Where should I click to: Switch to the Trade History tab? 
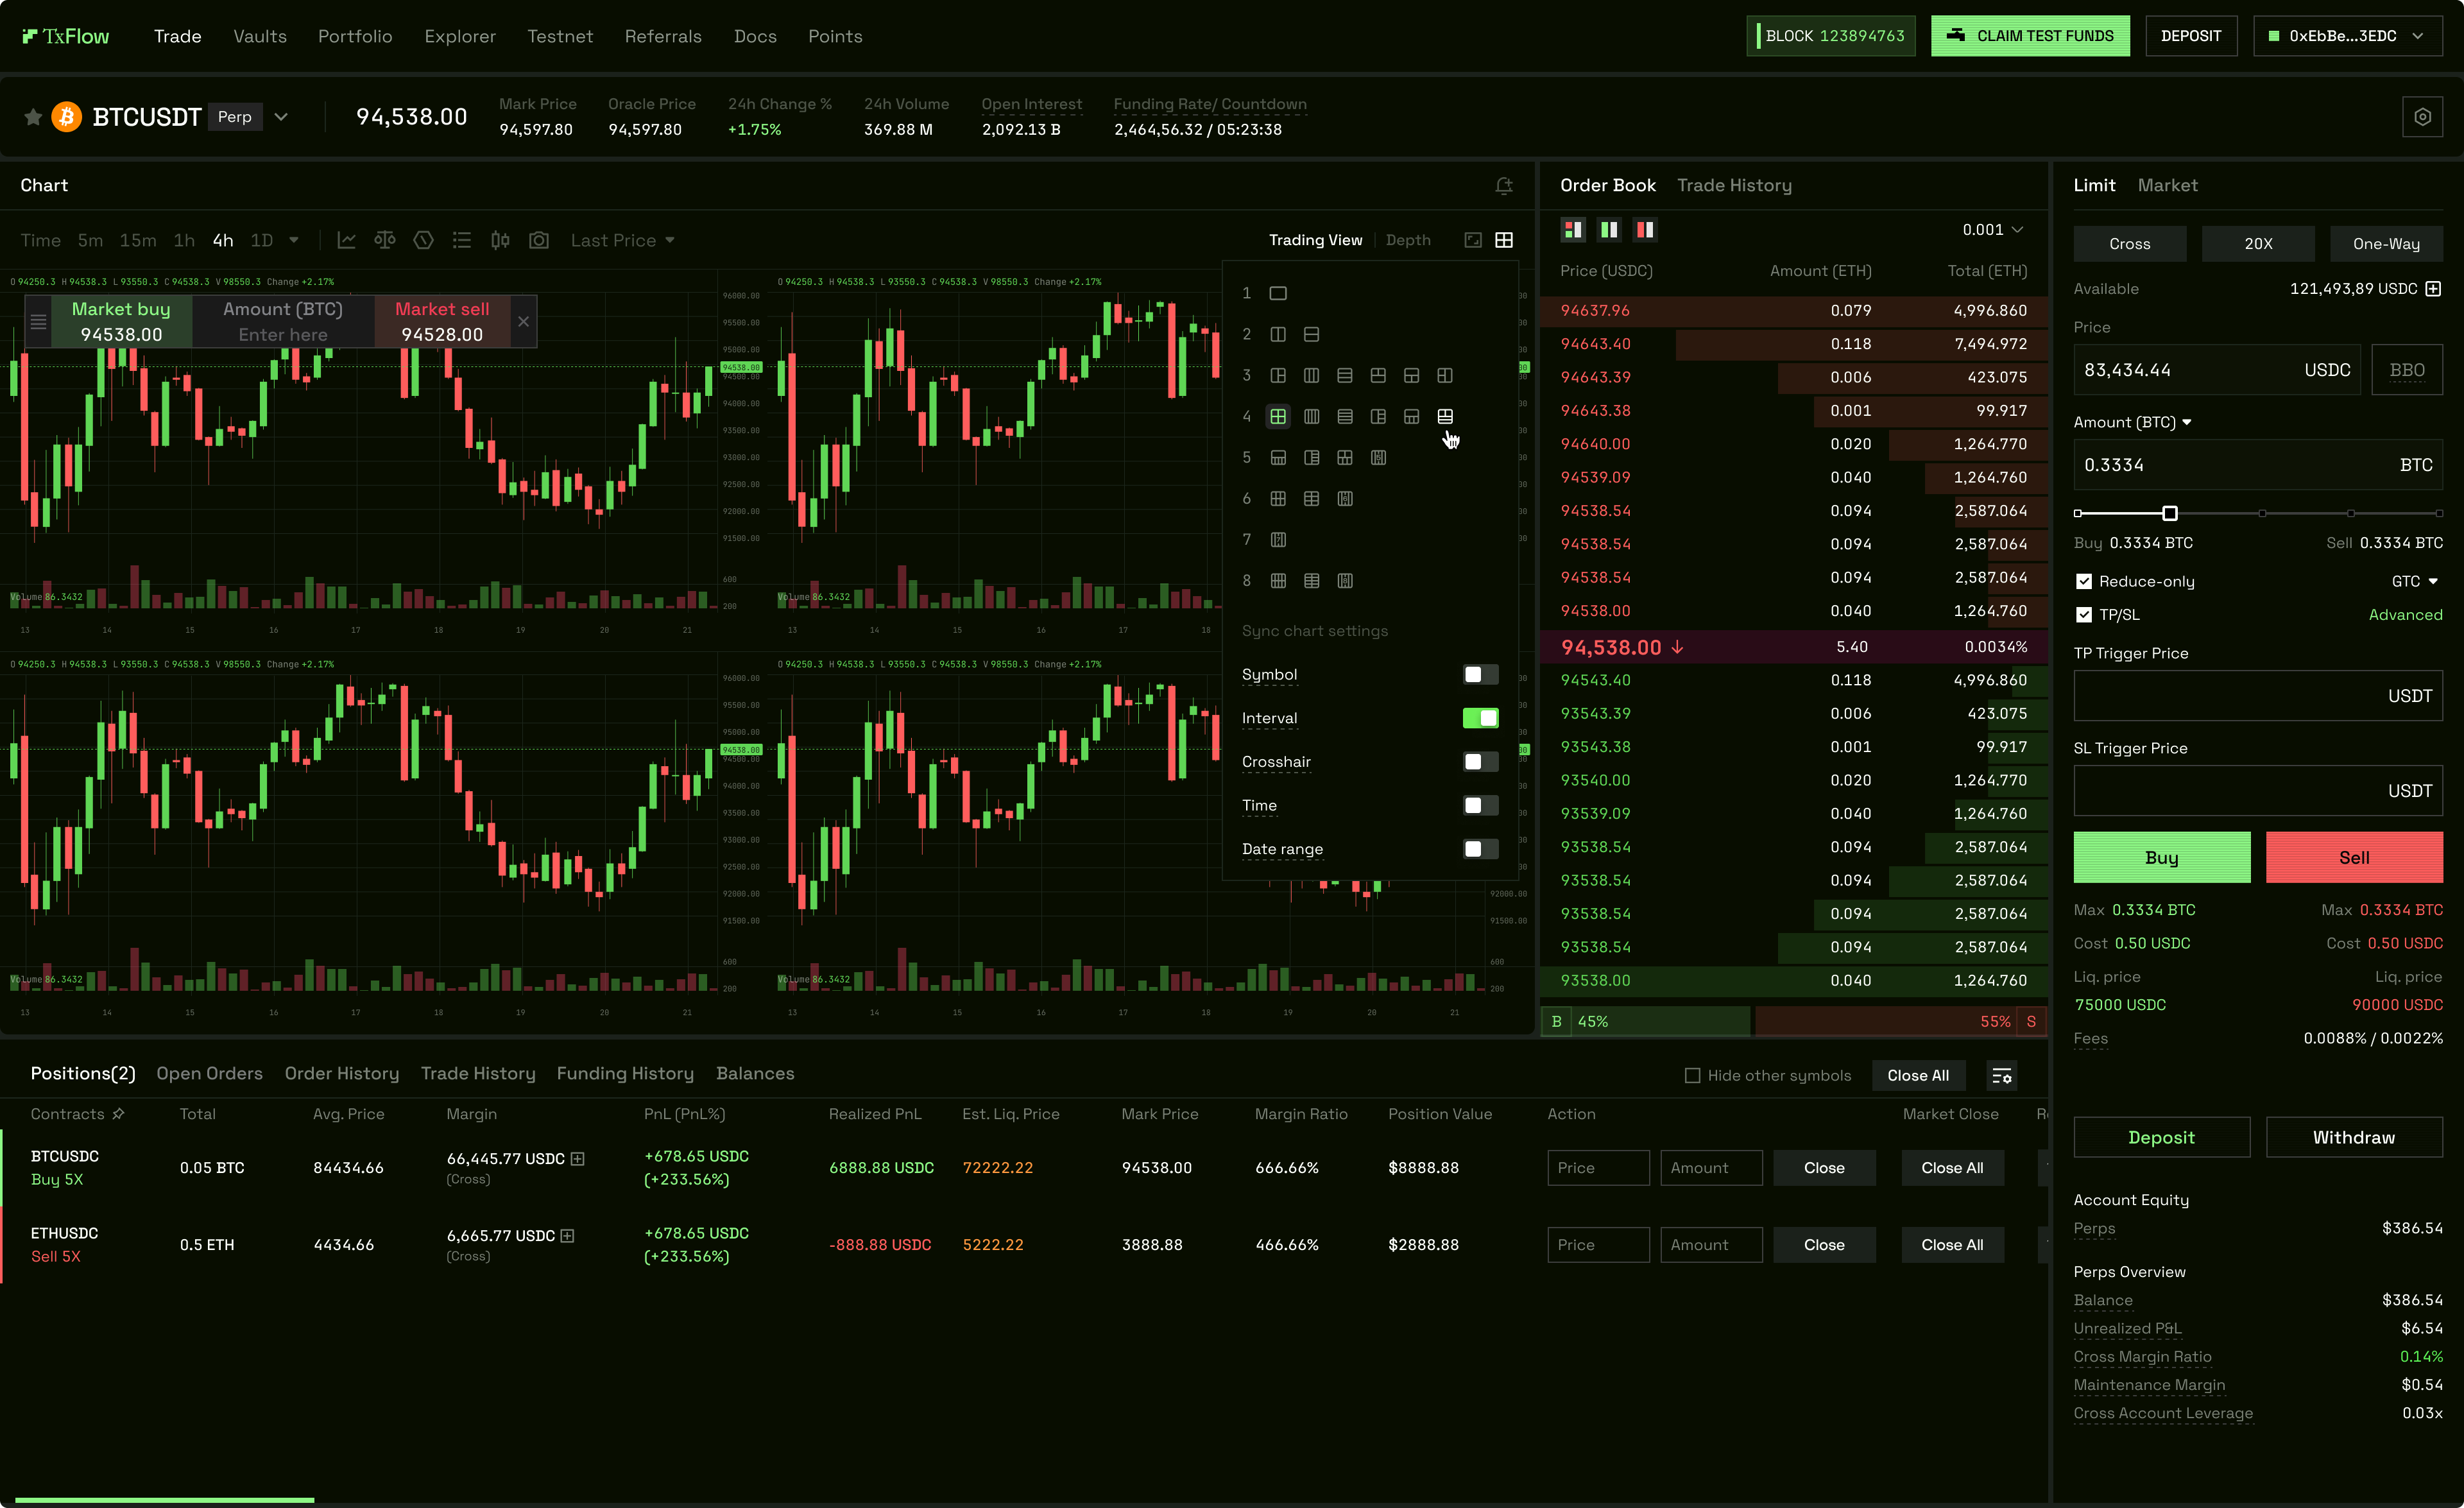(1735, 185)
